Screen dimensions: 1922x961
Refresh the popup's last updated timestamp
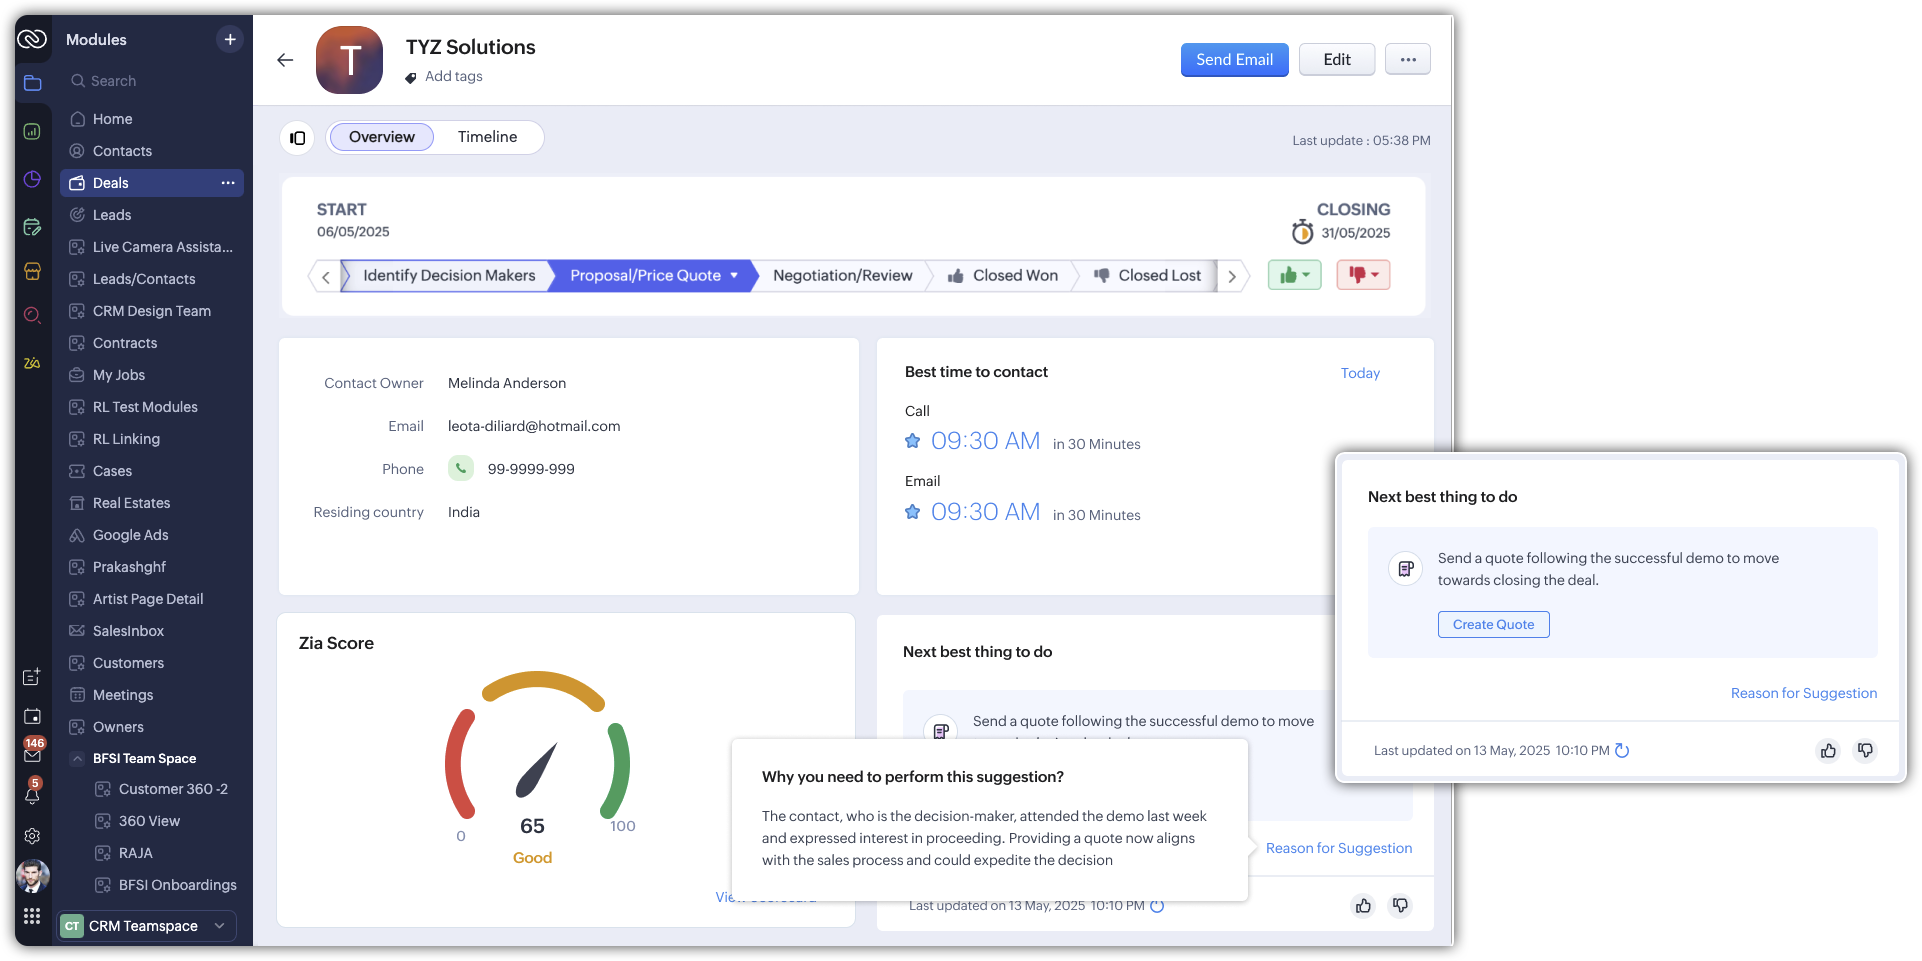(1622, 750)
